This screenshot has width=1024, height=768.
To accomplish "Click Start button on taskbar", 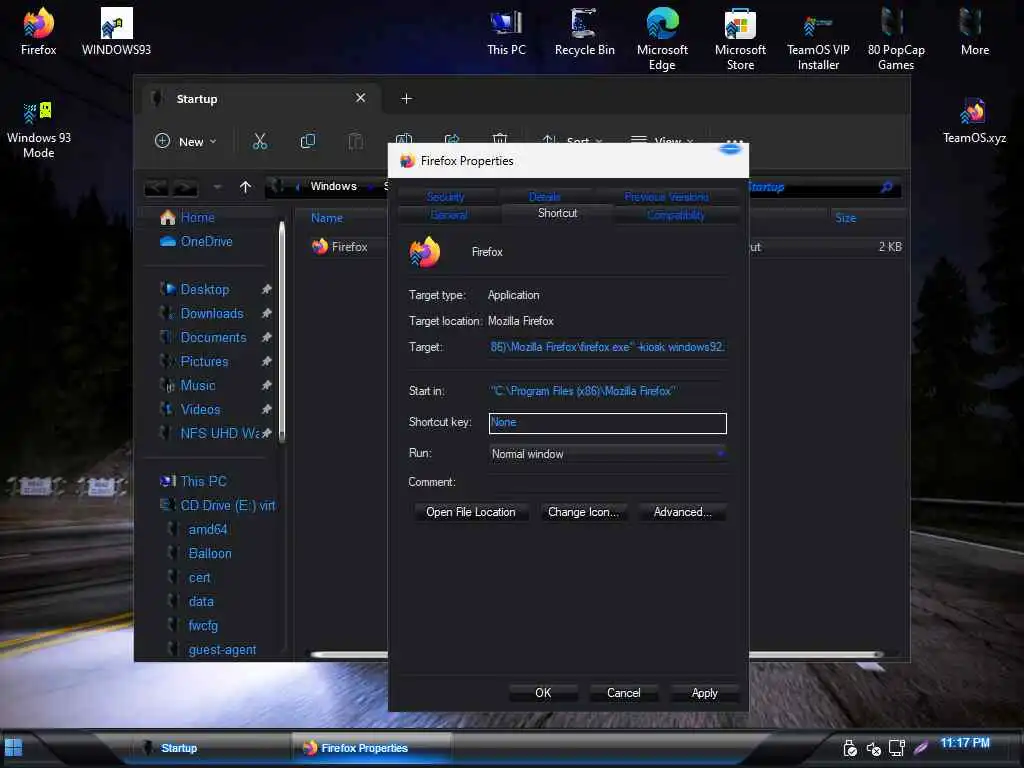I will [x=14, y=747].
